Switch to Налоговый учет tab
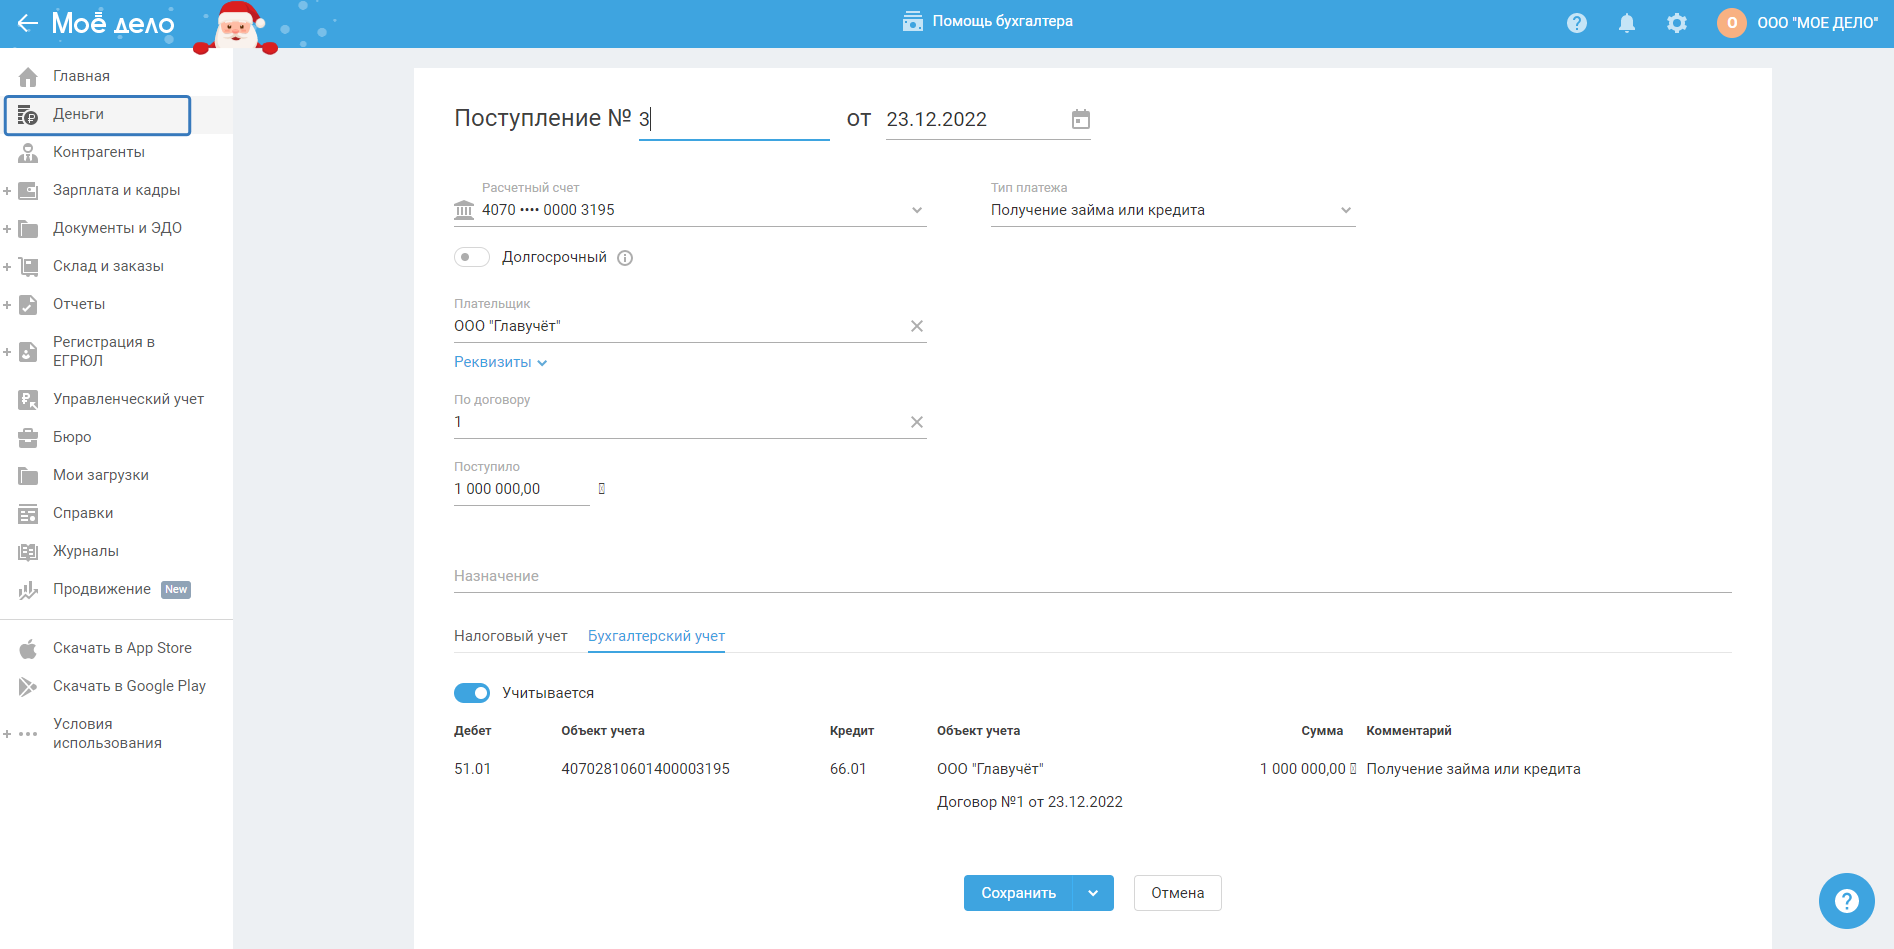 pyautogui.click(x=510, y=636)
